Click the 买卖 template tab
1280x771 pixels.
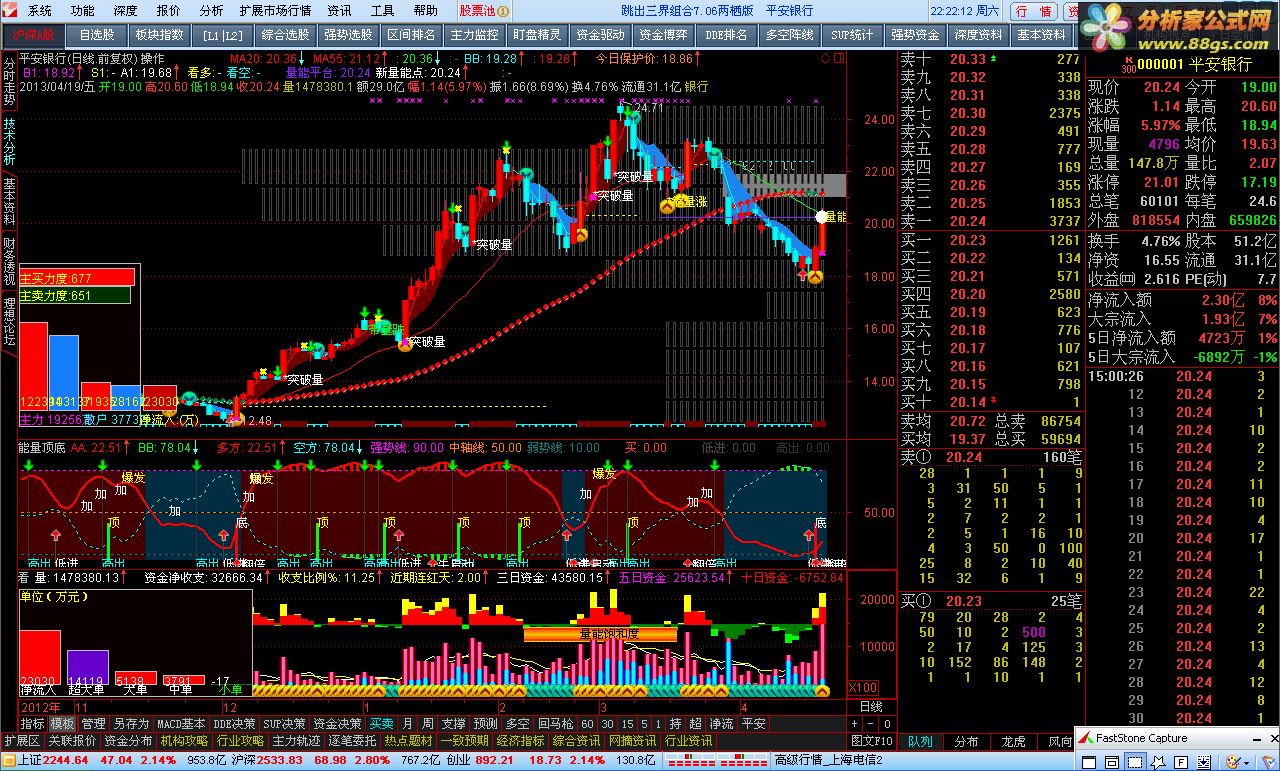[x=381, y=724]
